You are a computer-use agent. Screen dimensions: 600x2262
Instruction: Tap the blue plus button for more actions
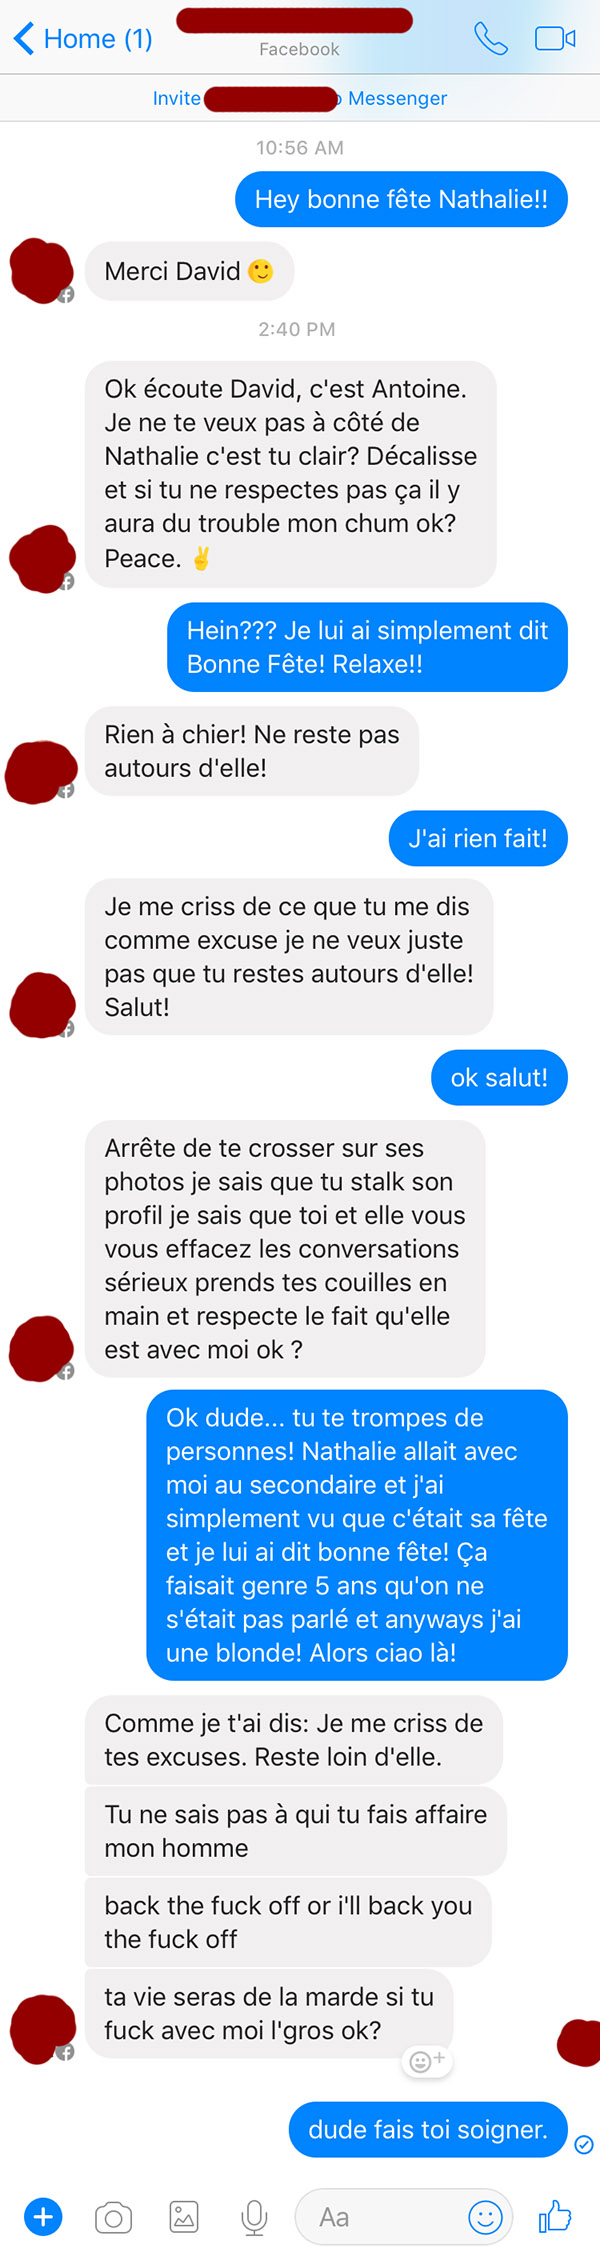43,2217
